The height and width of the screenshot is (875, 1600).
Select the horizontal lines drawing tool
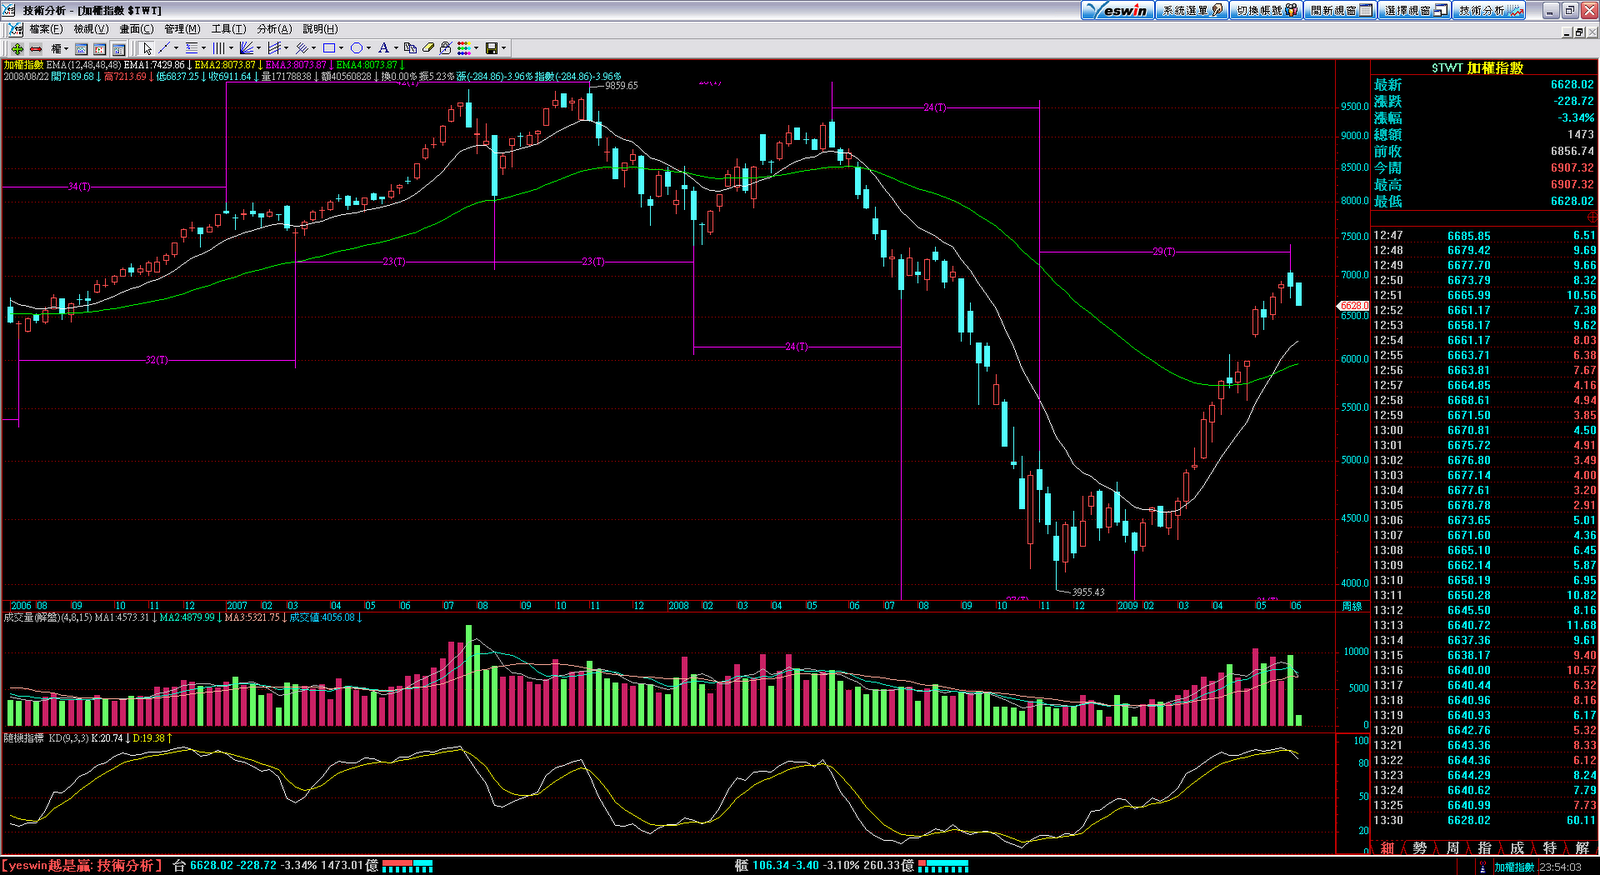click(191, 48)
